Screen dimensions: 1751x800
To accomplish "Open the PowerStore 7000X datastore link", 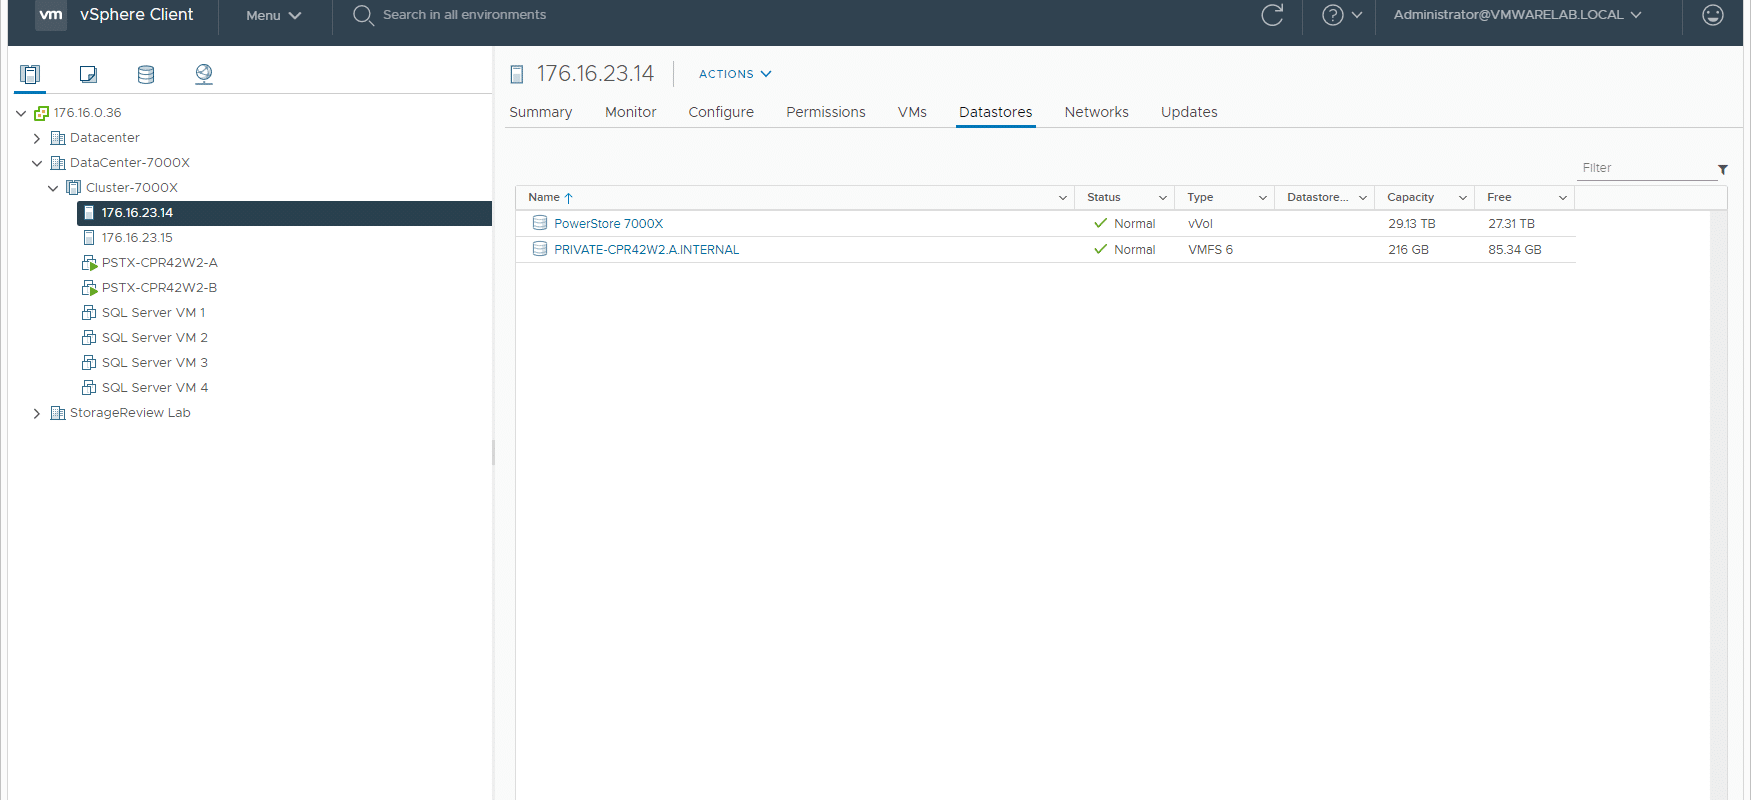I will click(x=609, y=224).
